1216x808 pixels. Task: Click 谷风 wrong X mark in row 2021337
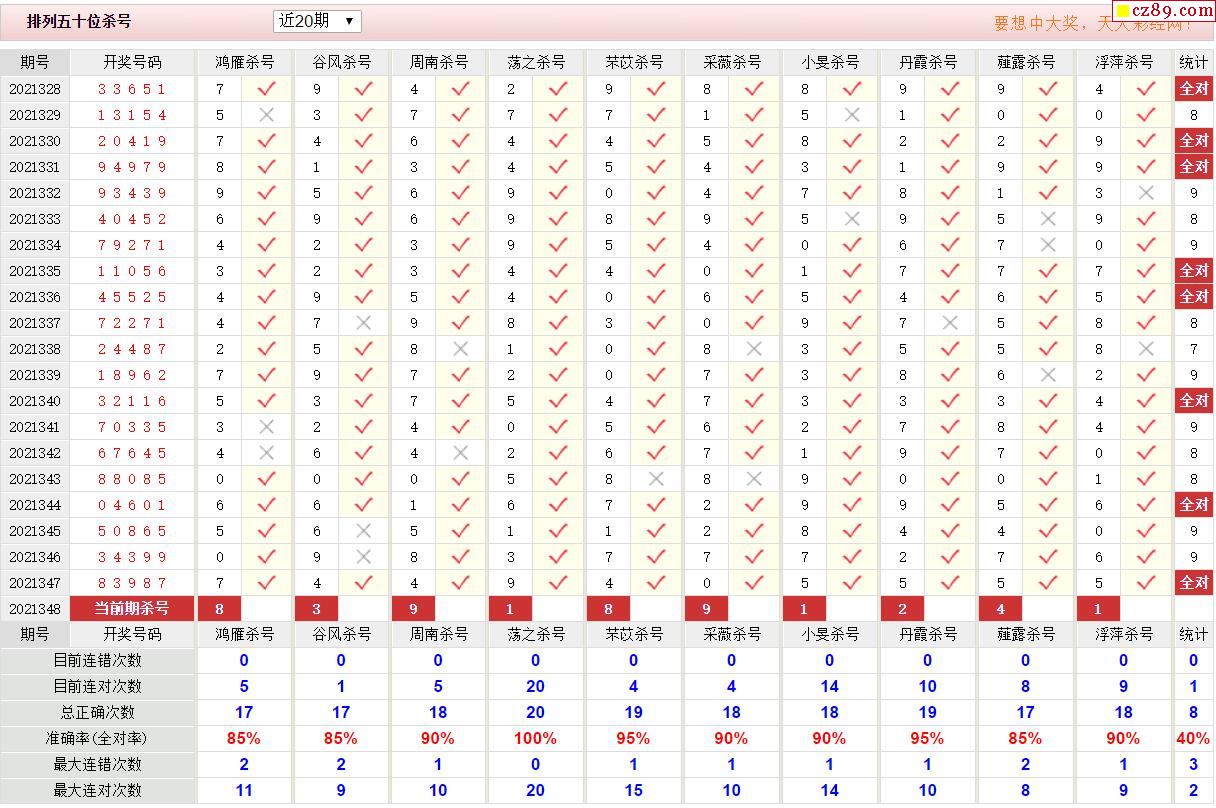(x=363, y=323)
